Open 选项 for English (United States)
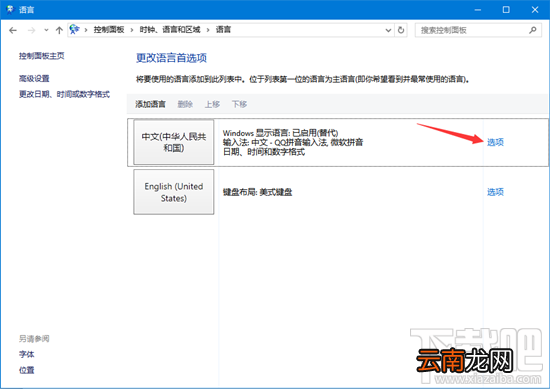This screenshot has height=389, width=550. pyautogui.click(x=495, y=192)
